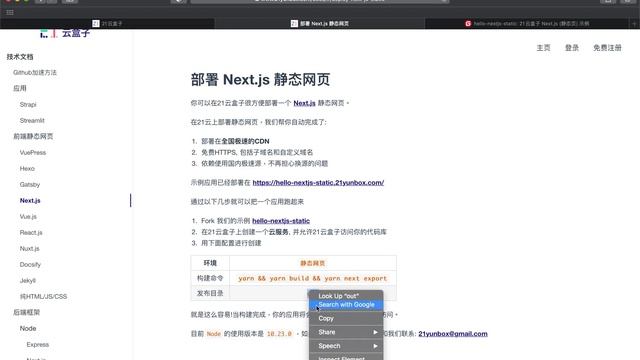Click list item about 免费HTTPS
This screenshot has width=640, height=360.
click(257, 152)
